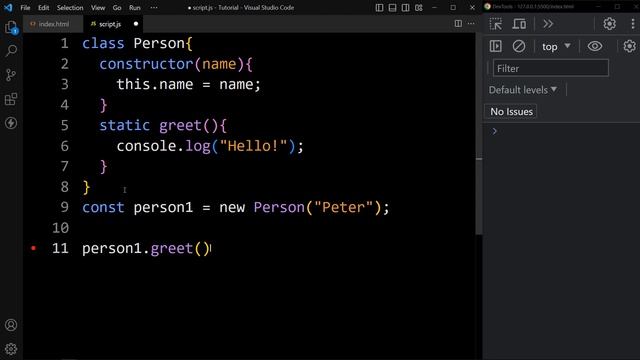Open the Selection menu

[x=70, y=7]
